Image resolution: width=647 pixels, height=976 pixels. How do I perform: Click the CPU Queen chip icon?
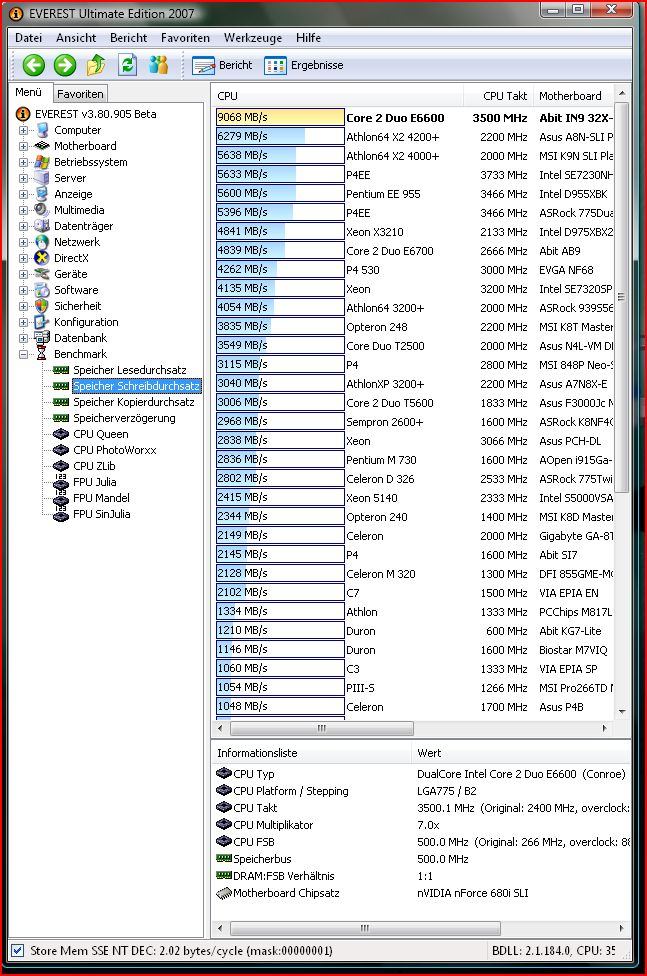coord(61,434)
